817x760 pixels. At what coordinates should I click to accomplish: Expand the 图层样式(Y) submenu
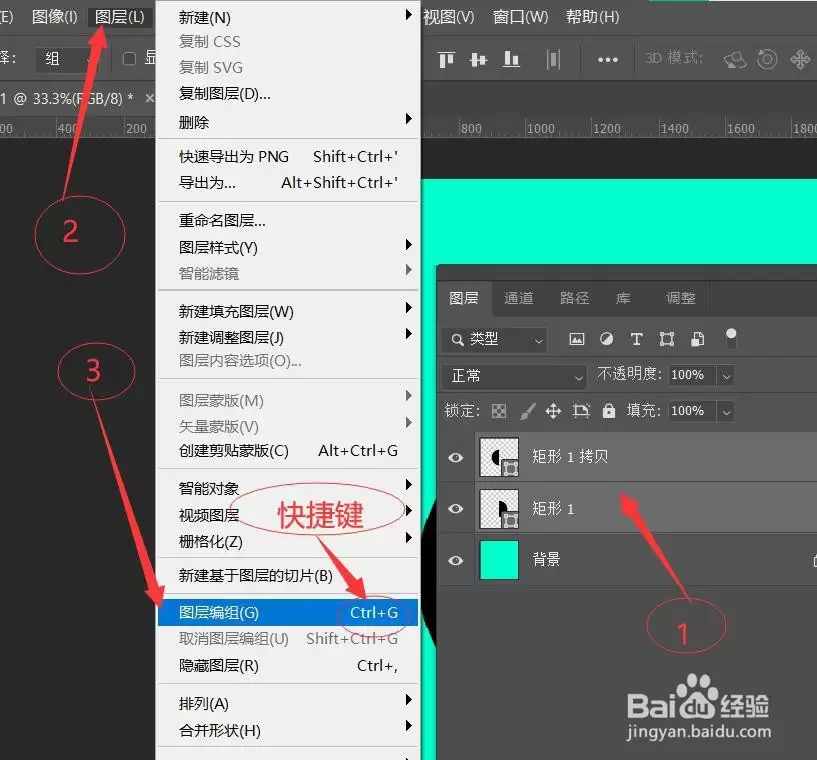(408, 245)
